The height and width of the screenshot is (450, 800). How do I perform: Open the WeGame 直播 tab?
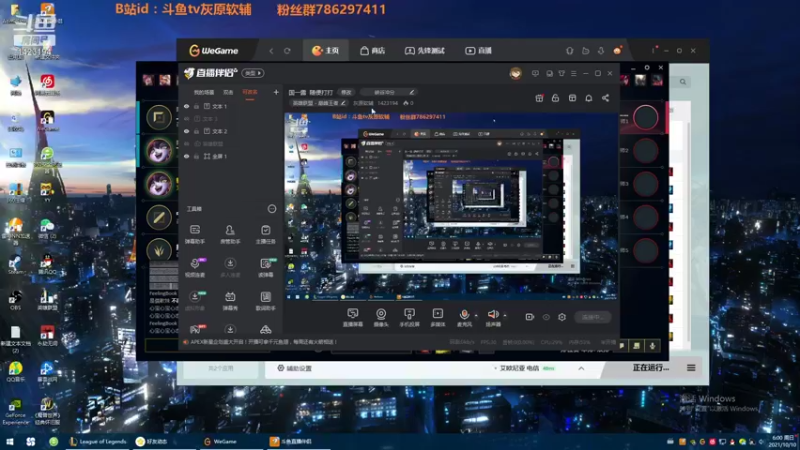(479, 51)
